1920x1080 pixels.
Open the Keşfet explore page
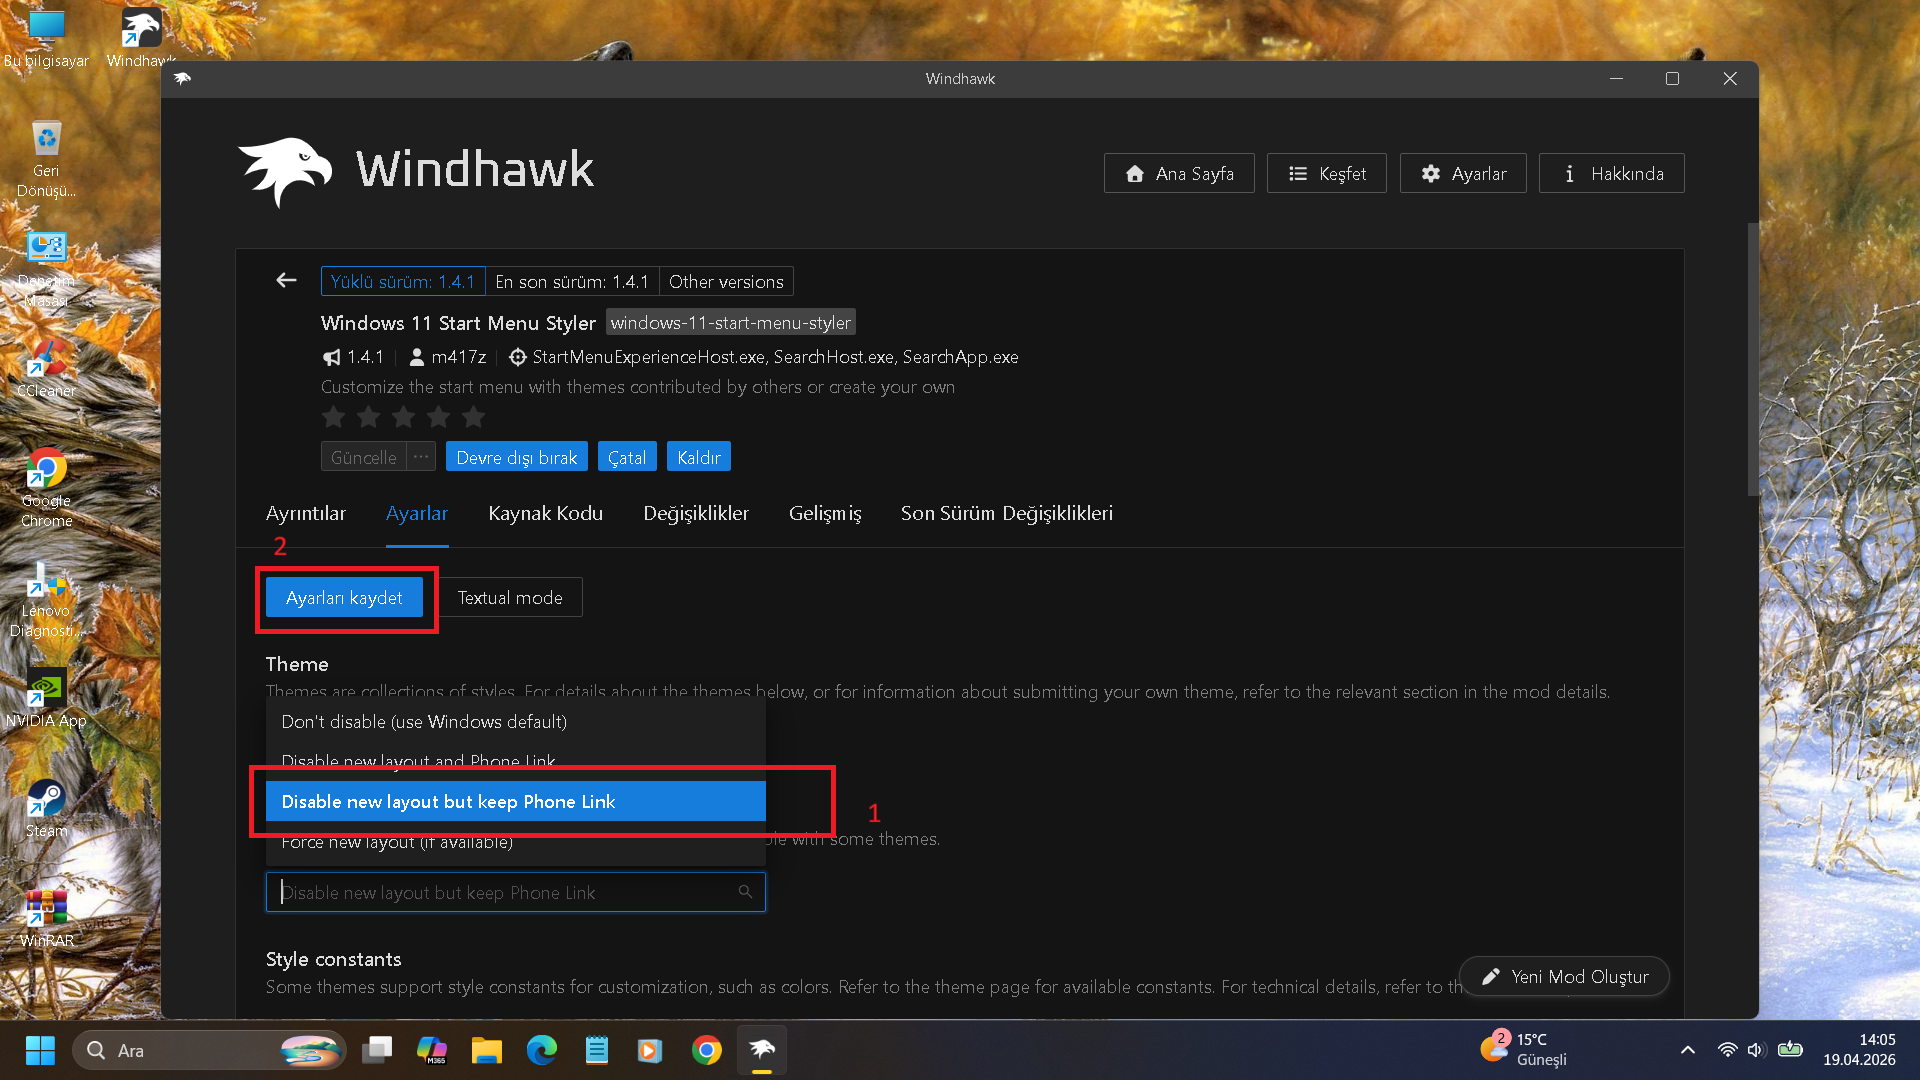tap(1326, 173)
